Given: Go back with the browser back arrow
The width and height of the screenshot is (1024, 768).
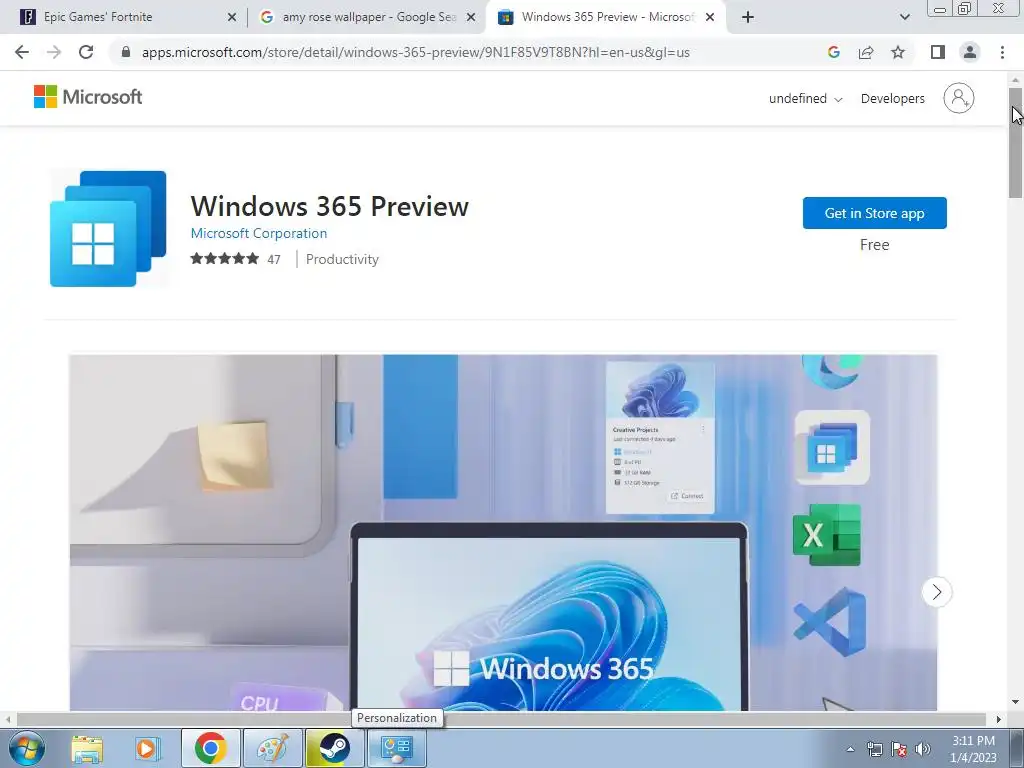Looking at the screenshot, I should coord(22,52).
